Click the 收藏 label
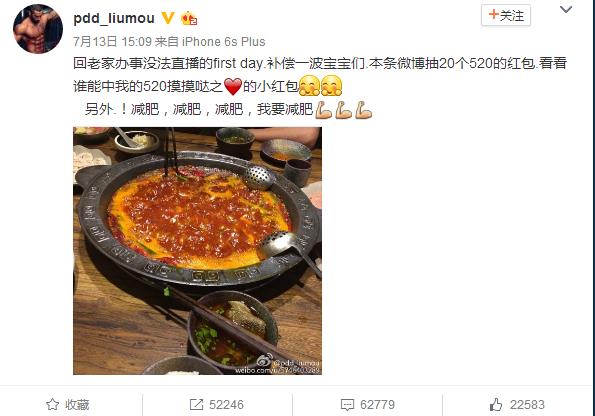This screenshot has width=595, height=416. click(77, 405)
